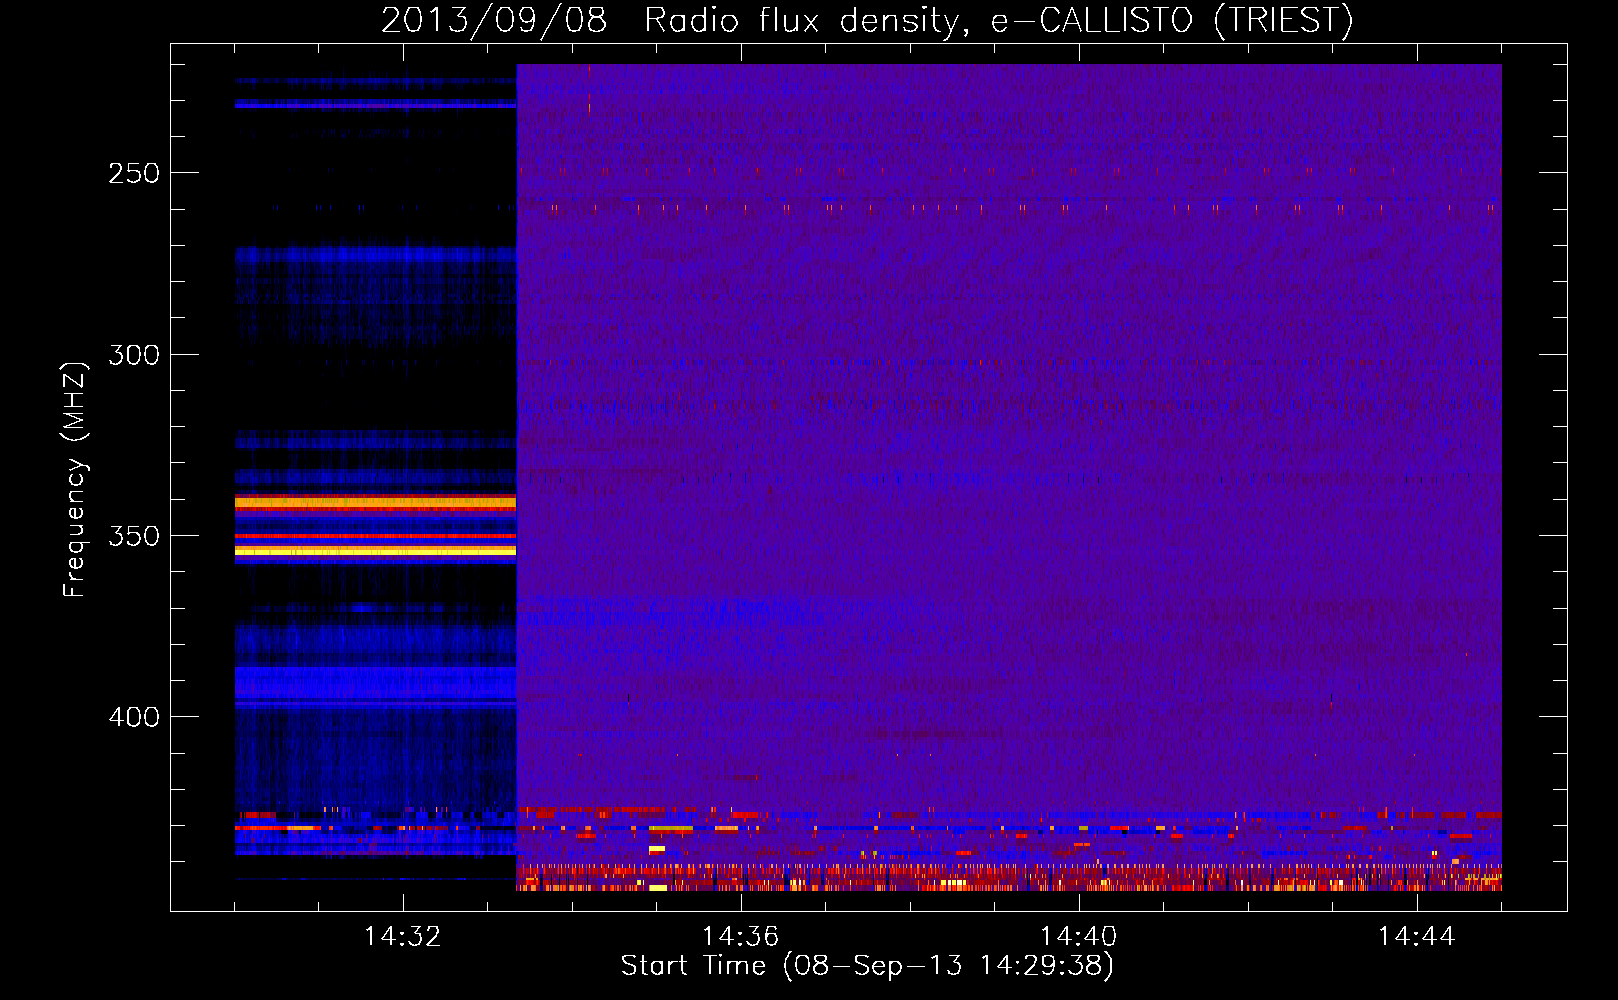Click the plot title mentioning e-CALLISTO (TRIEST)
This screenshot has width=1618, height=1000.
tap(867, 20)
